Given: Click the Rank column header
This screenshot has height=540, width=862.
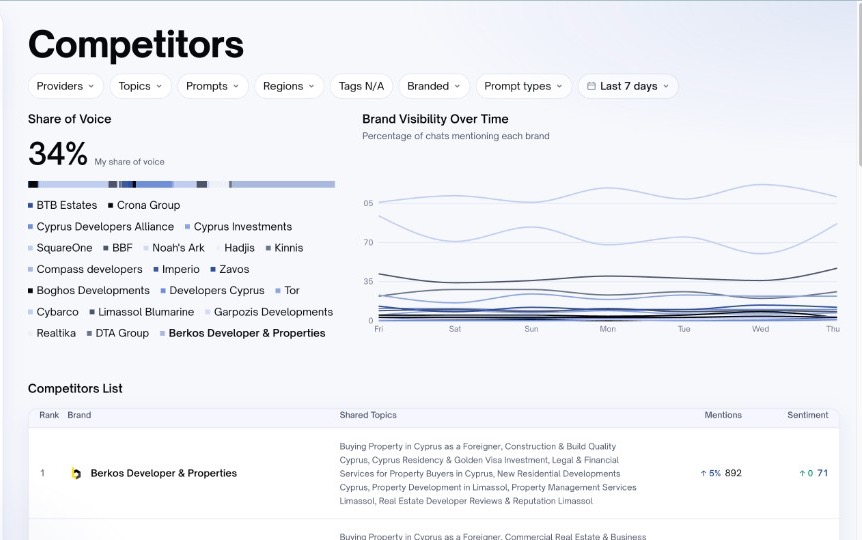Looking at the screenshot, I should pos(49,415).
